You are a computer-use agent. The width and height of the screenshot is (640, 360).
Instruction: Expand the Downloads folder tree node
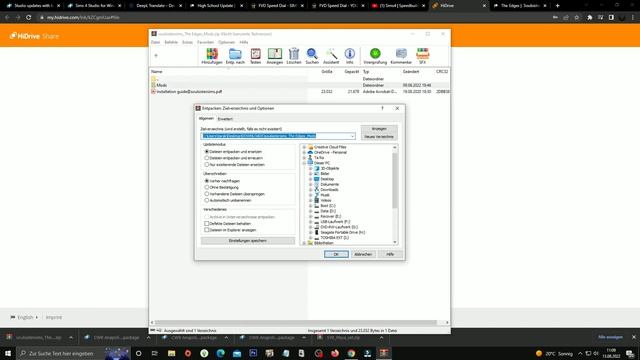click(311, 190)
